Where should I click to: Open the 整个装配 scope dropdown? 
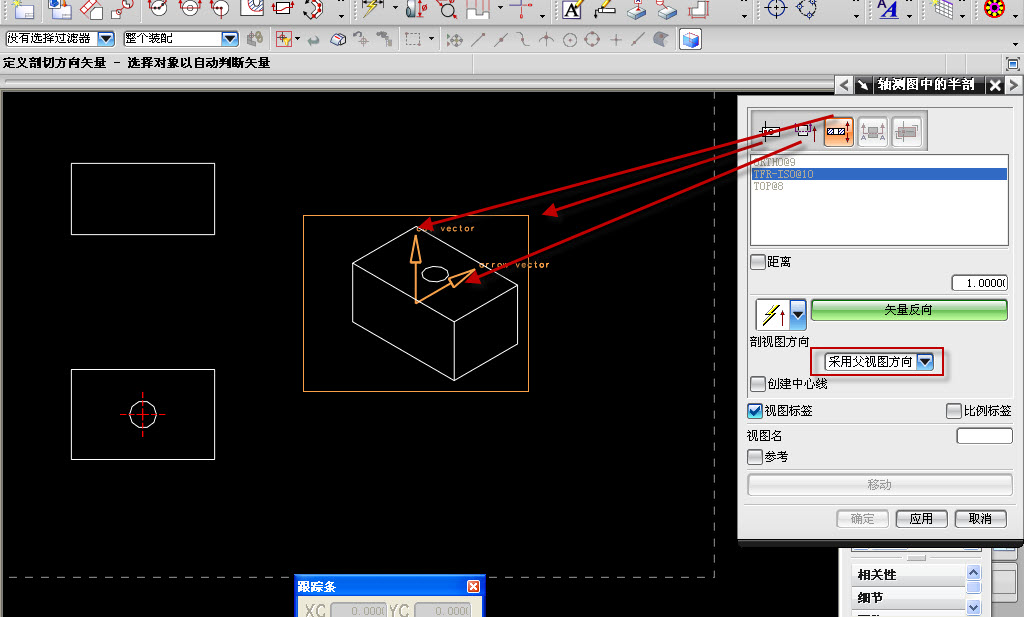point(230,39)
